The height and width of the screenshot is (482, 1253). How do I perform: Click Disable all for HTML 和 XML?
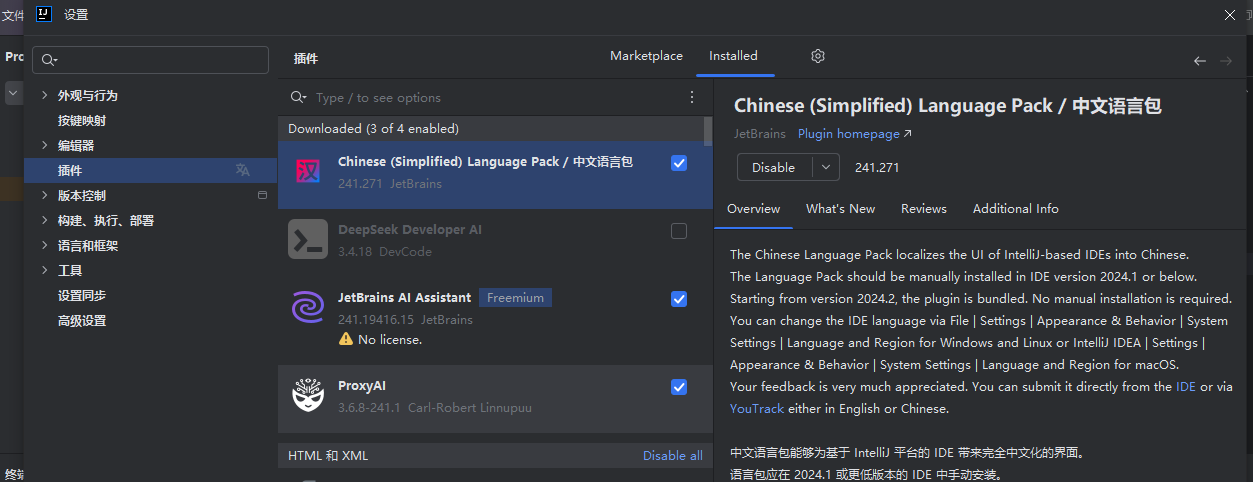click(x=672, y=456)
